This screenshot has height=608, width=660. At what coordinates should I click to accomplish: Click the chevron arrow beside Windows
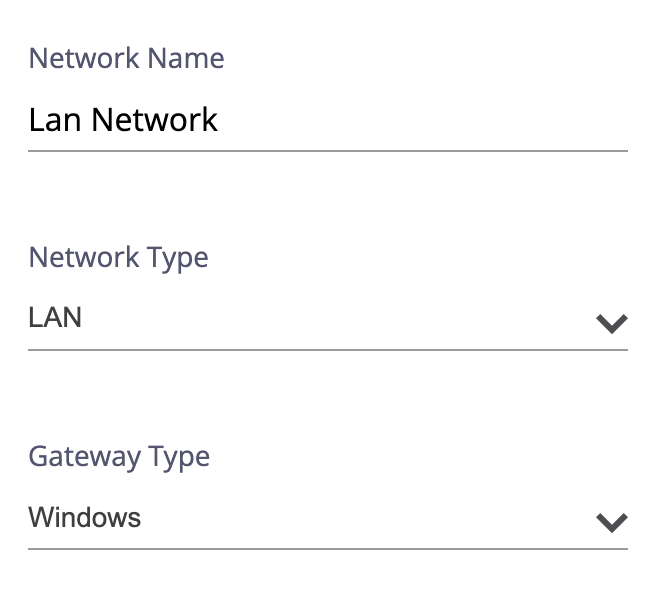(x=611, y=522)
